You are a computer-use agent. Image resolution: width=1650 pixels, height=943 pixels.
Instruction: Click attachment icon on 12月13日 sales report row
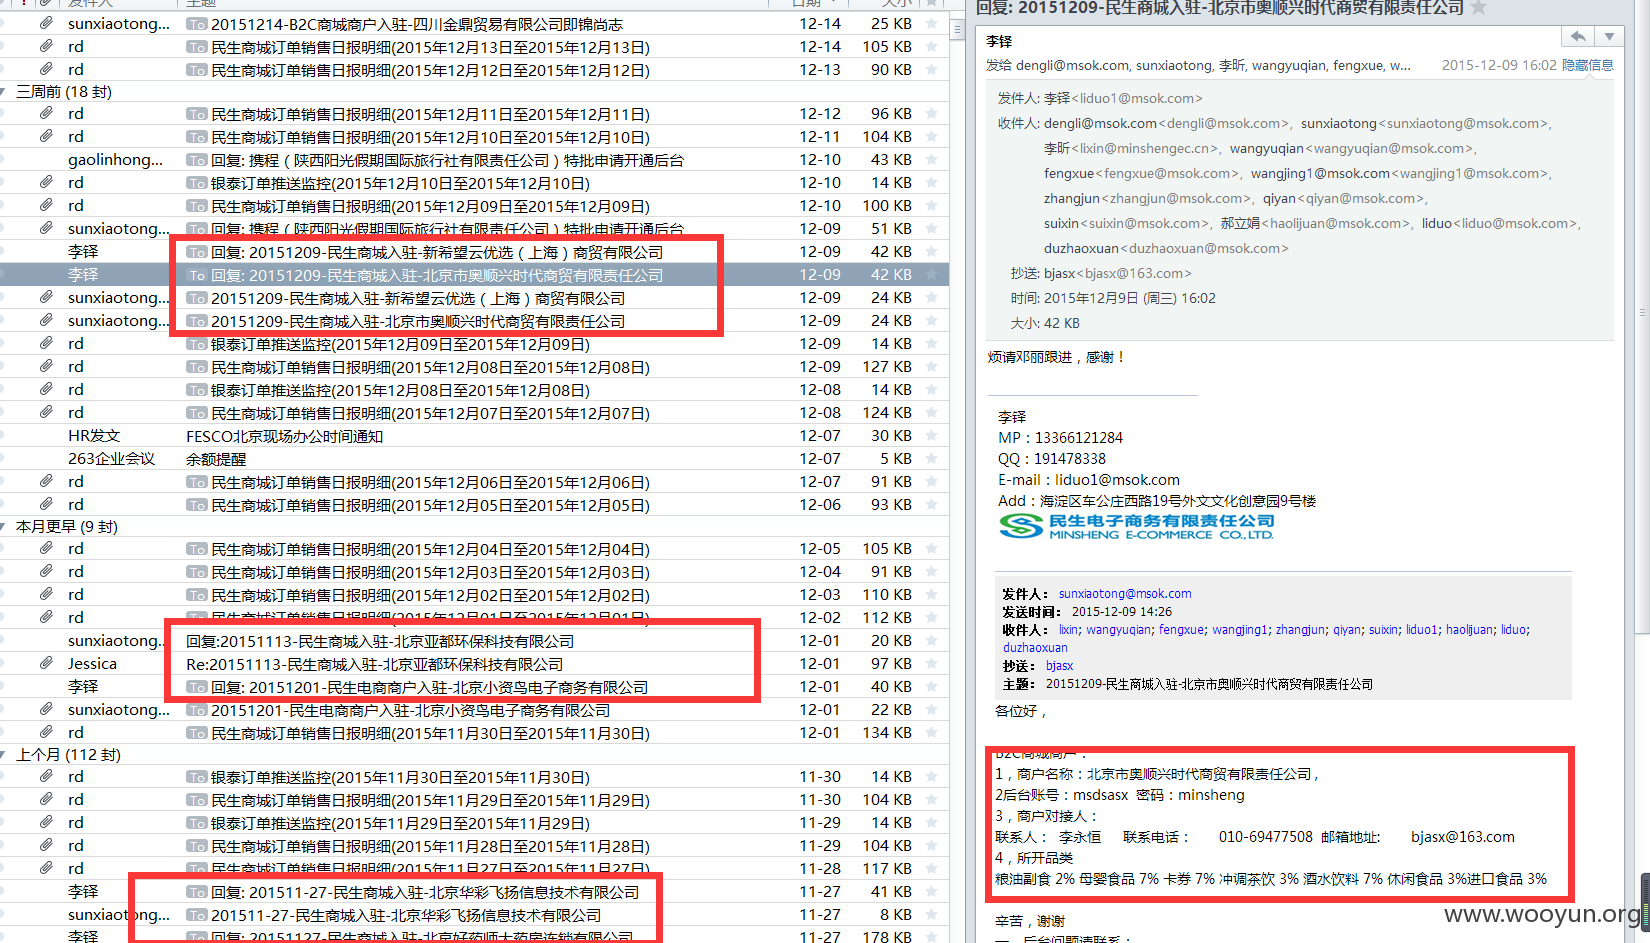point(46,46)
